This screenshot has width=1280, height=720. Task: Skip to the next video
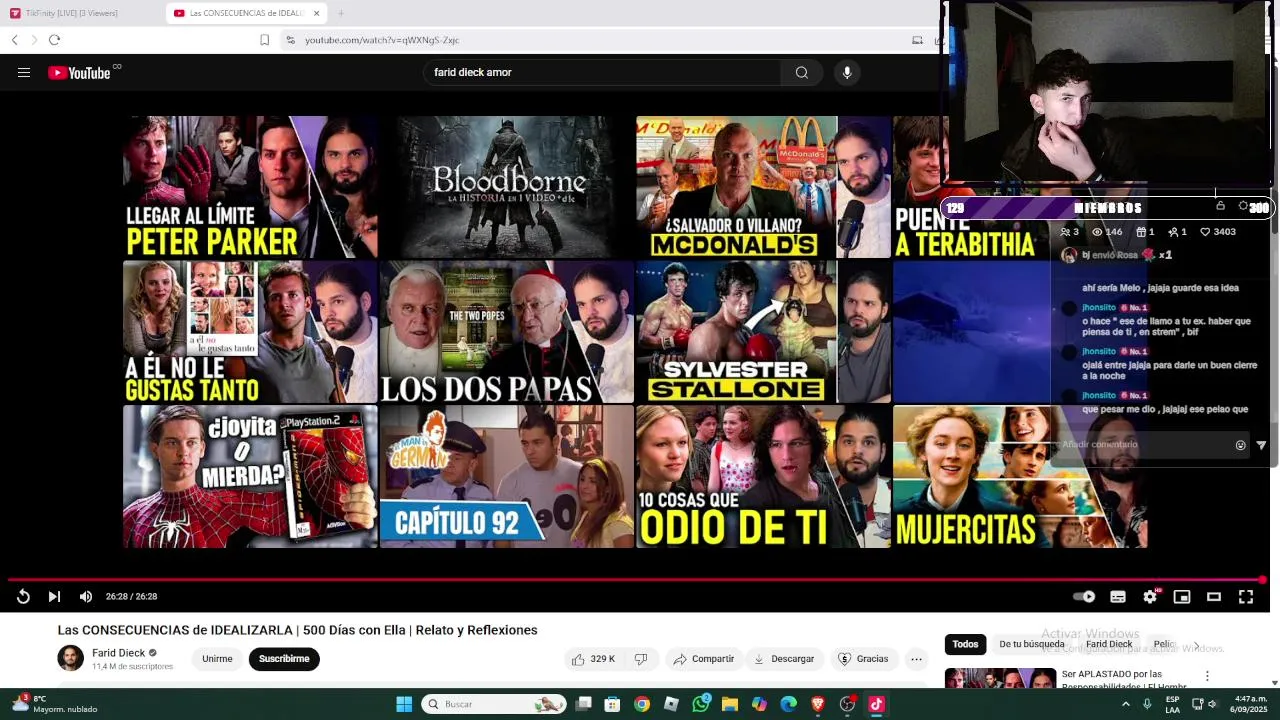pos(54,596)
